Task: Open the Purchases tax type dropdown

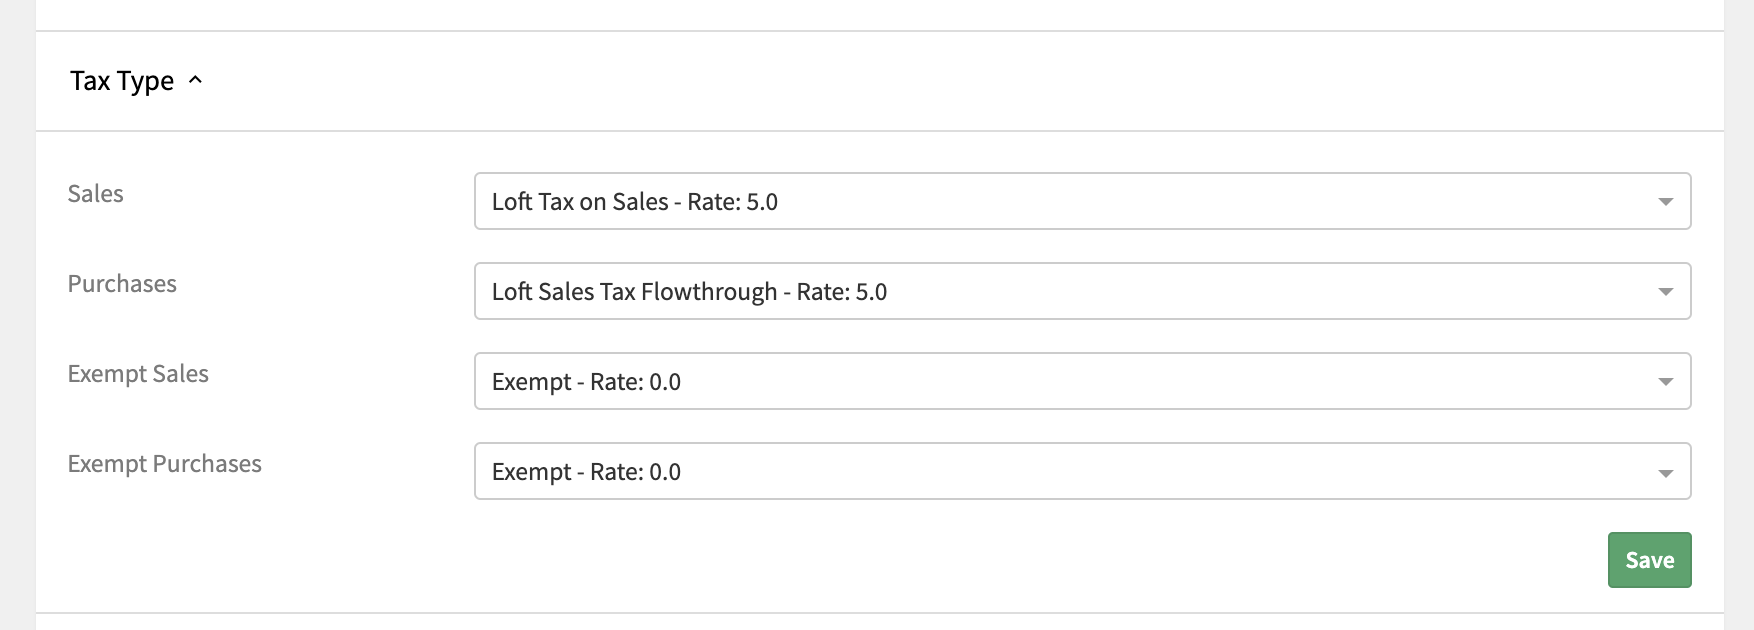Action: click(1082, 291)
